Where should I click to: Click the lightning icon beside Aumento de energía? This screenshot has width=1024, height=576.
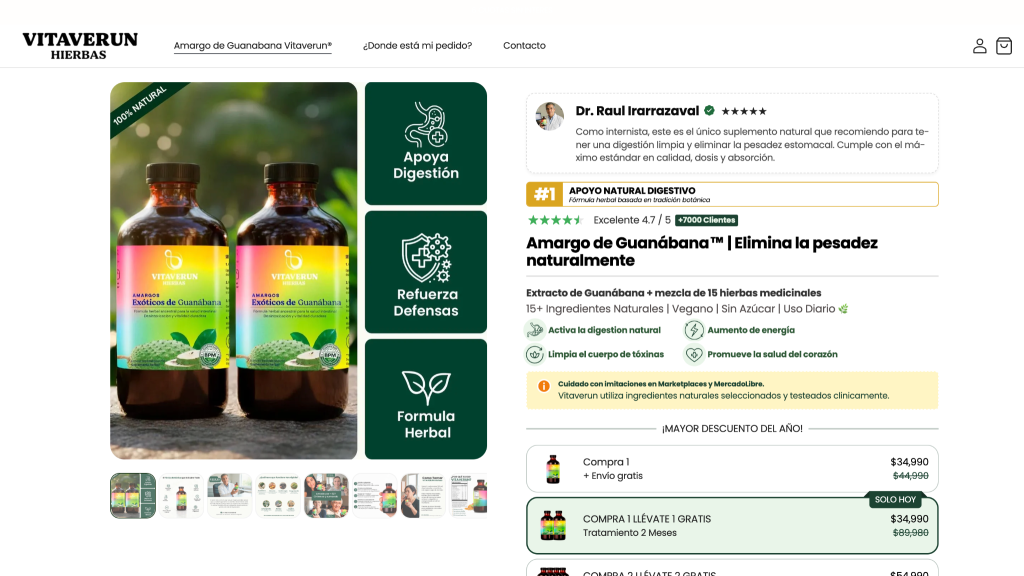[x=694, y=330]
